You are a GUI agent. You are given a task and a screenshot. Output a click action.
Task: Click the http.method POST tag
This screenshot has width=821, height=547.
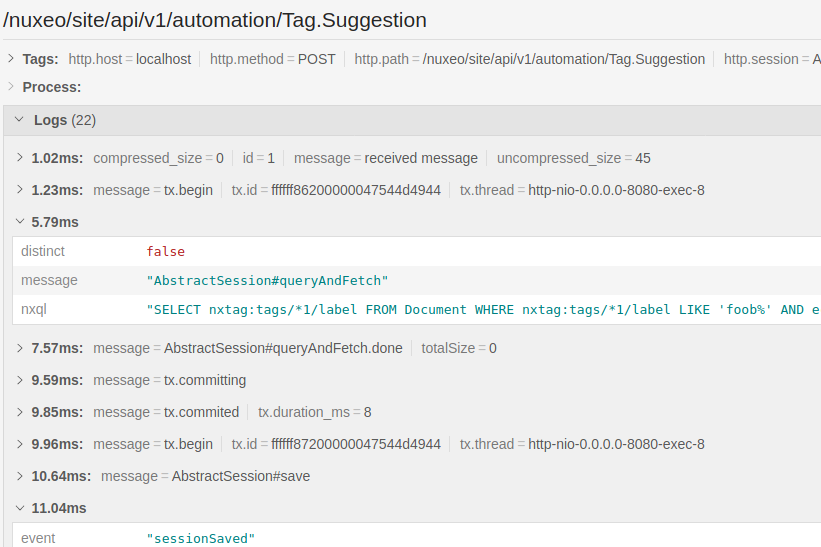[x=272, y=59]
